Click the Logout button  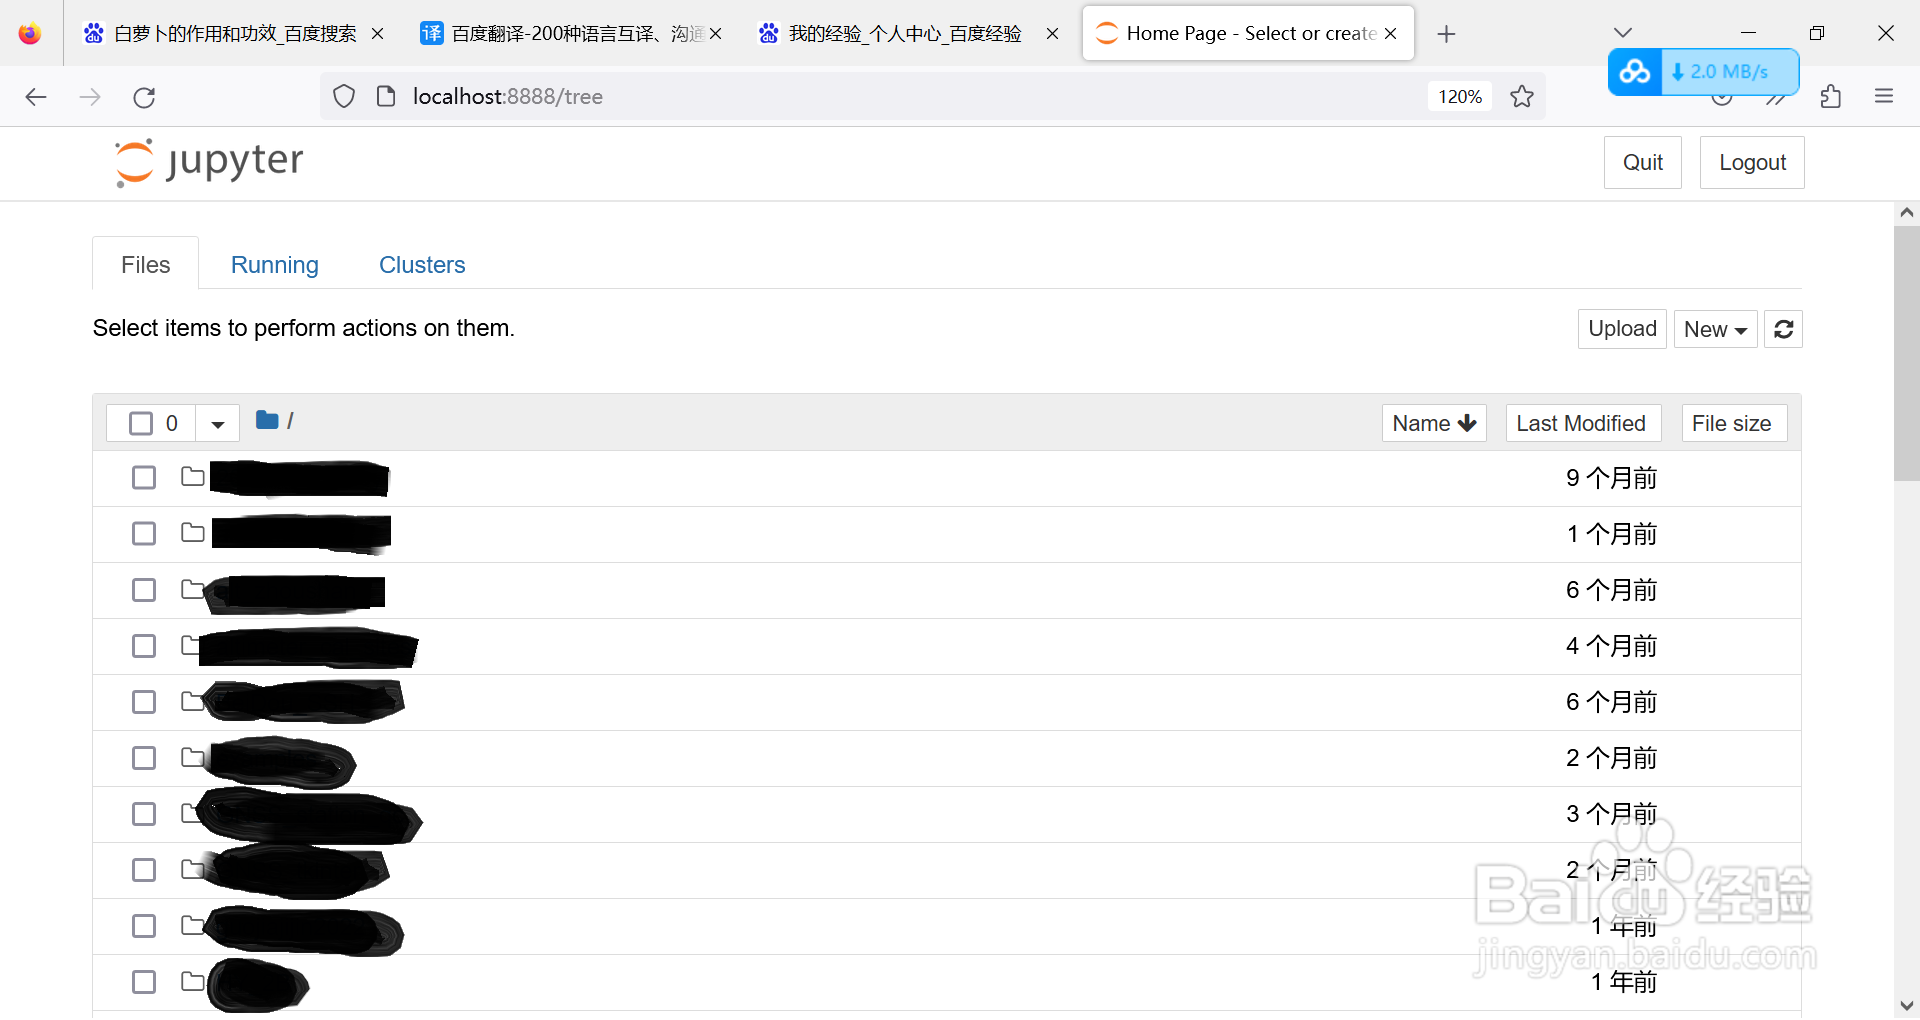coord(1752,162)
